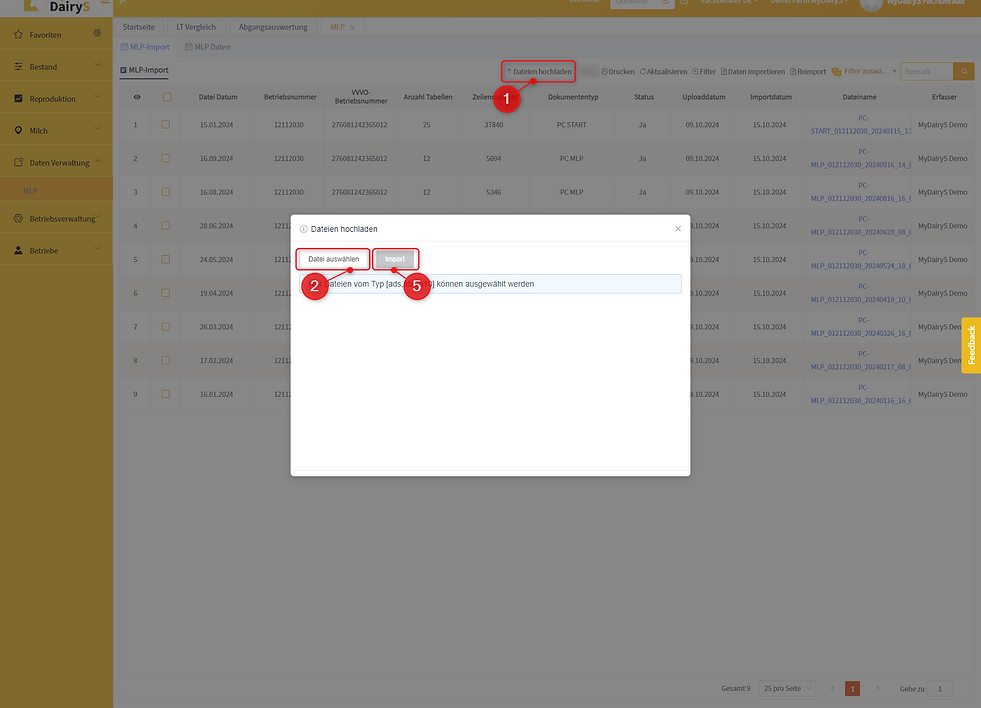Select the MLP sidebar subitem
This screenshot has height=708, width=981.
56,190
